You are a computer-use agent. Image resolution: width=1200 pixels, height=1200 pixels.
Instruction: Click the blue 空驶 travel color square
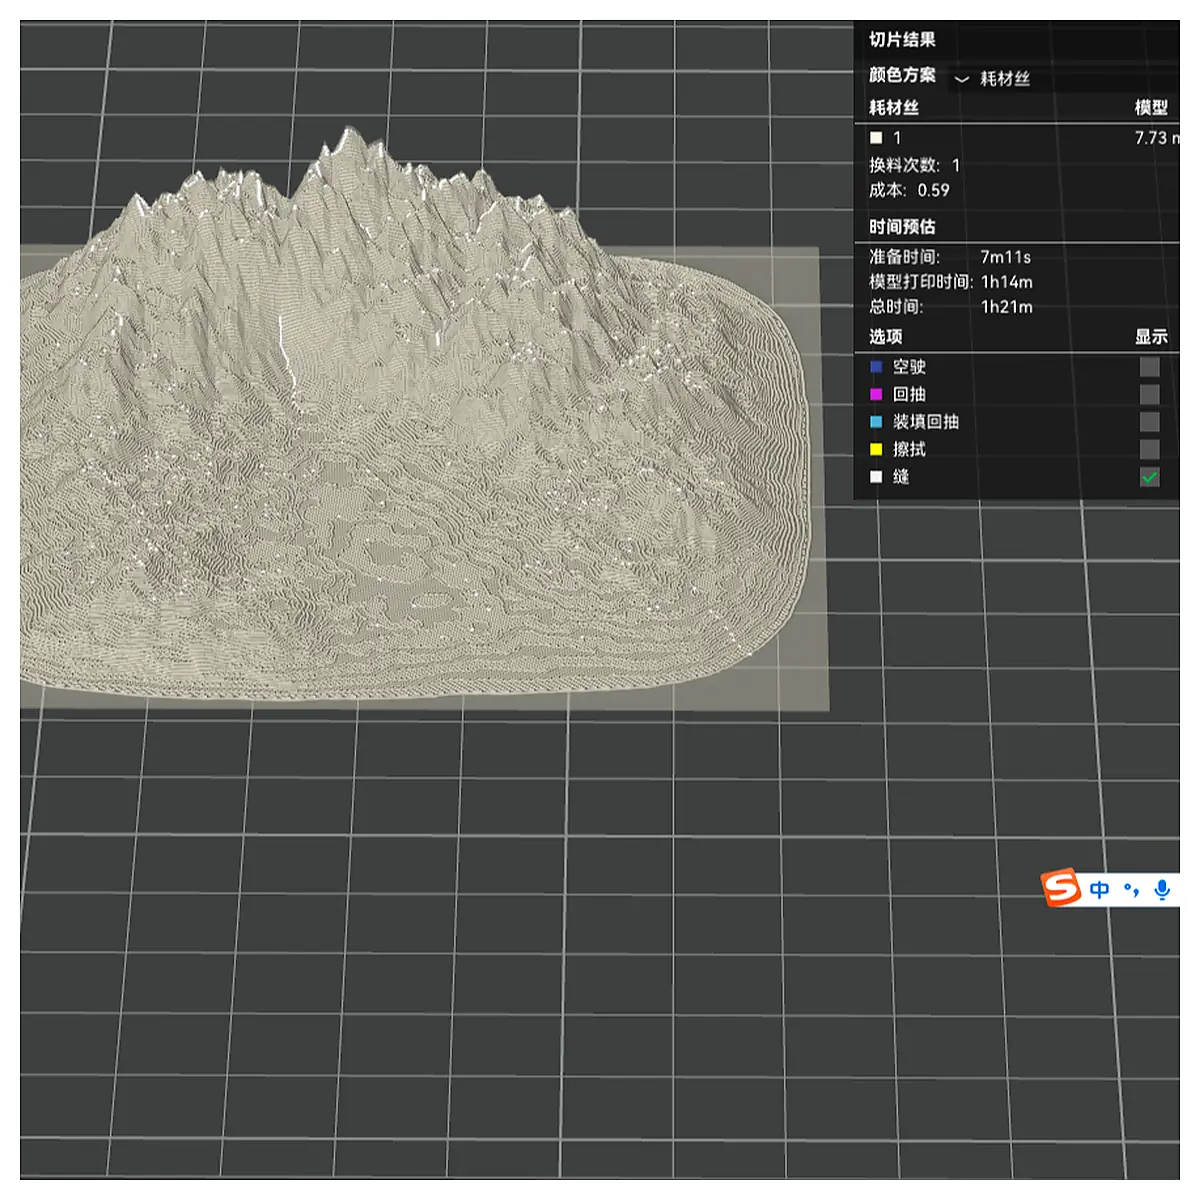click(876, 367)
